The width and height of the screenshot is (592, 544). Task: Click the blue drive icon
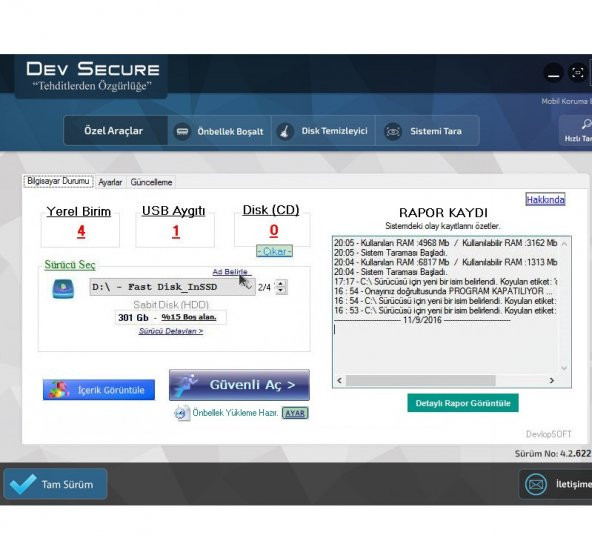[63, 289]
